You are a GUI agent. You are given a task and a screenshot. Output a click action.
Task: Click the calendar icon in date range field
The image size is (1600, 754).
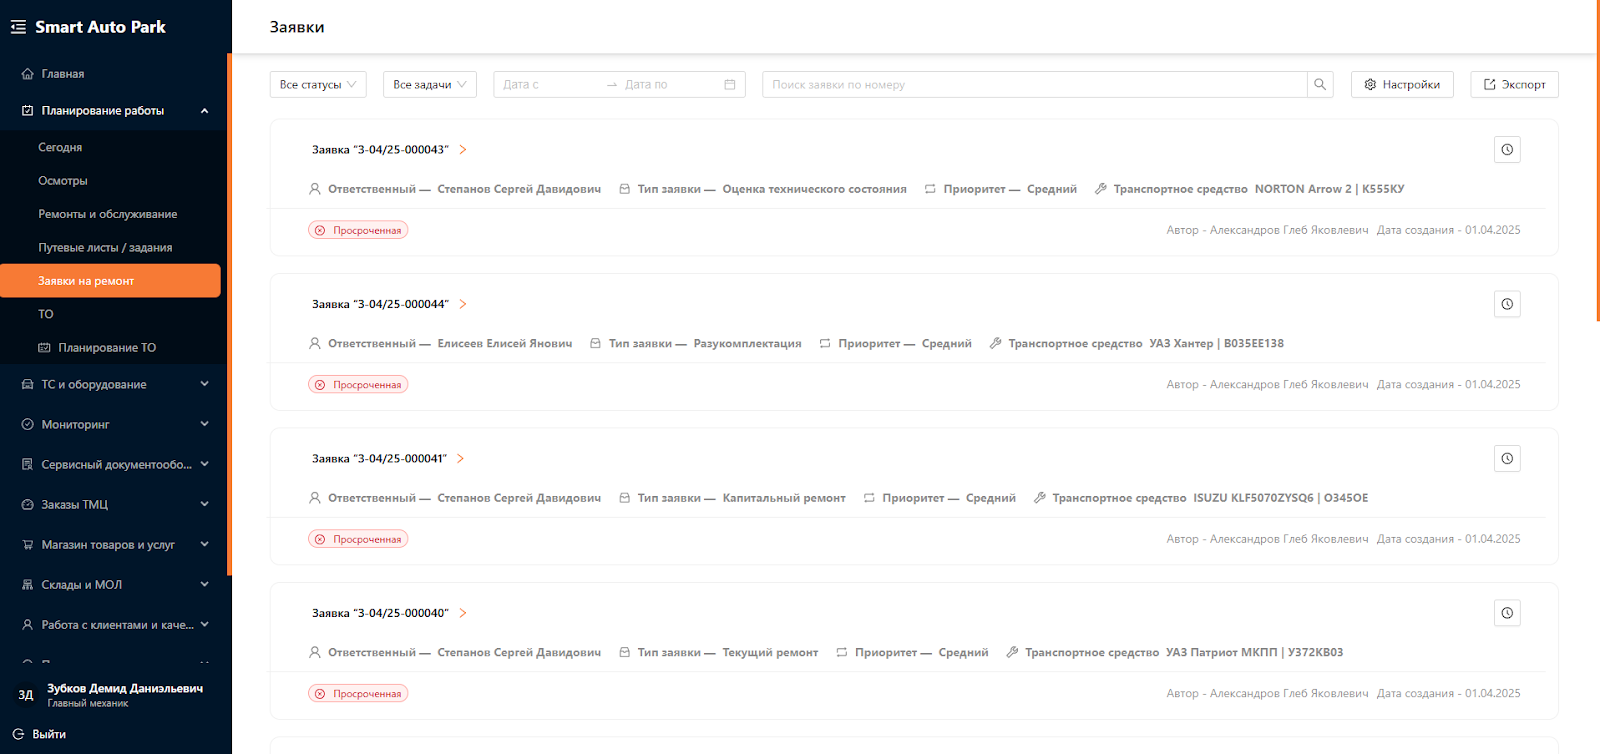click(730, 85)
